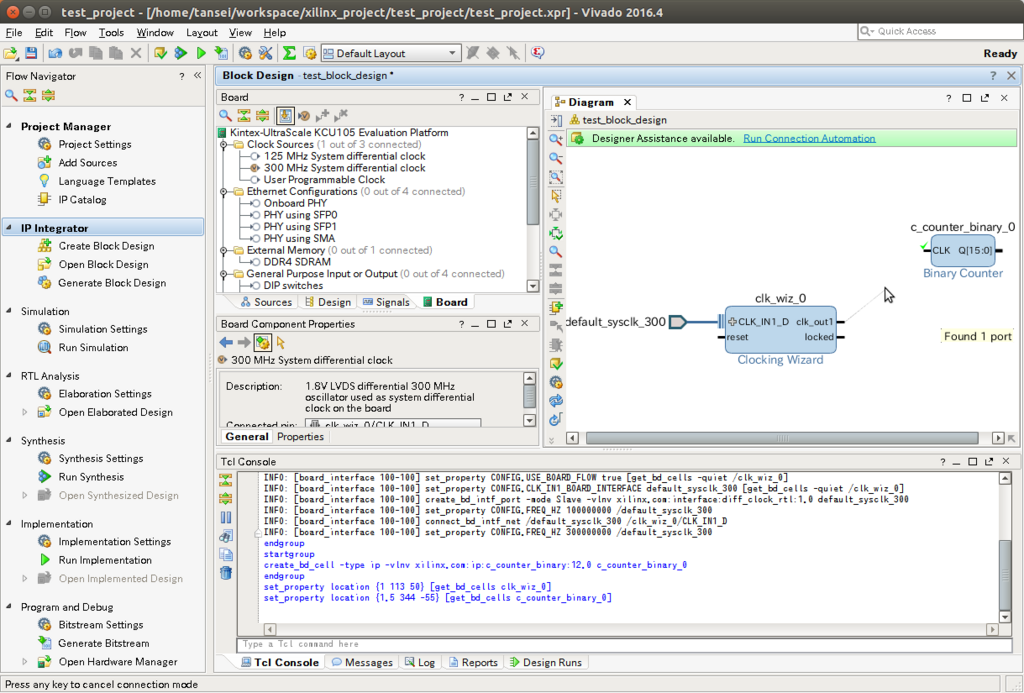Click the search icon in Board panel
Viewport: 1024px width, 693px height.
[x=225, y=116]
